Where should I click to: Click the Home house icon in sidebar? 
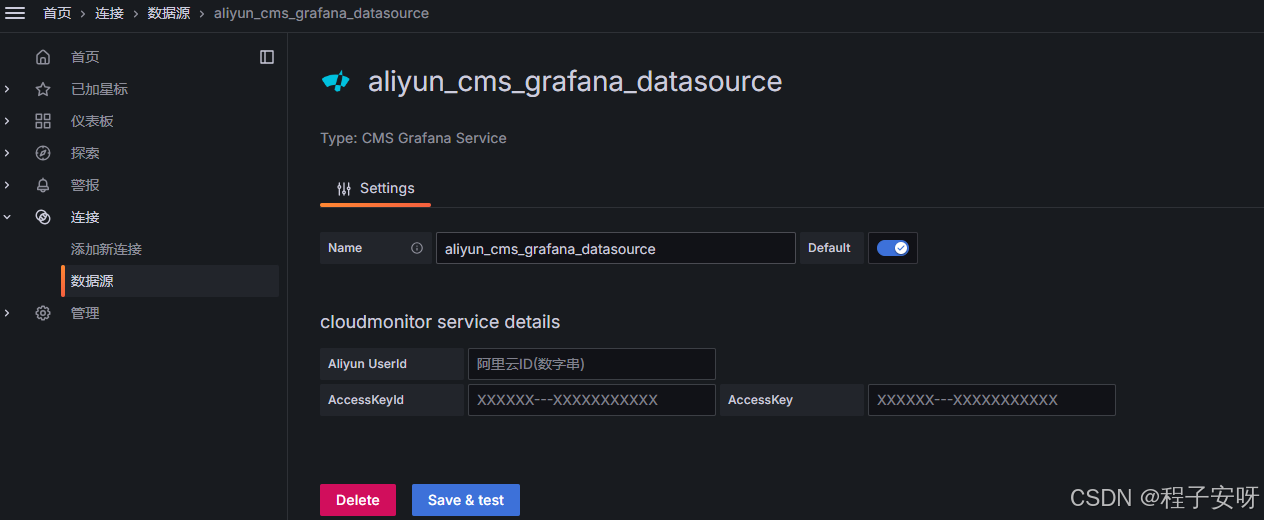point(43,57)
